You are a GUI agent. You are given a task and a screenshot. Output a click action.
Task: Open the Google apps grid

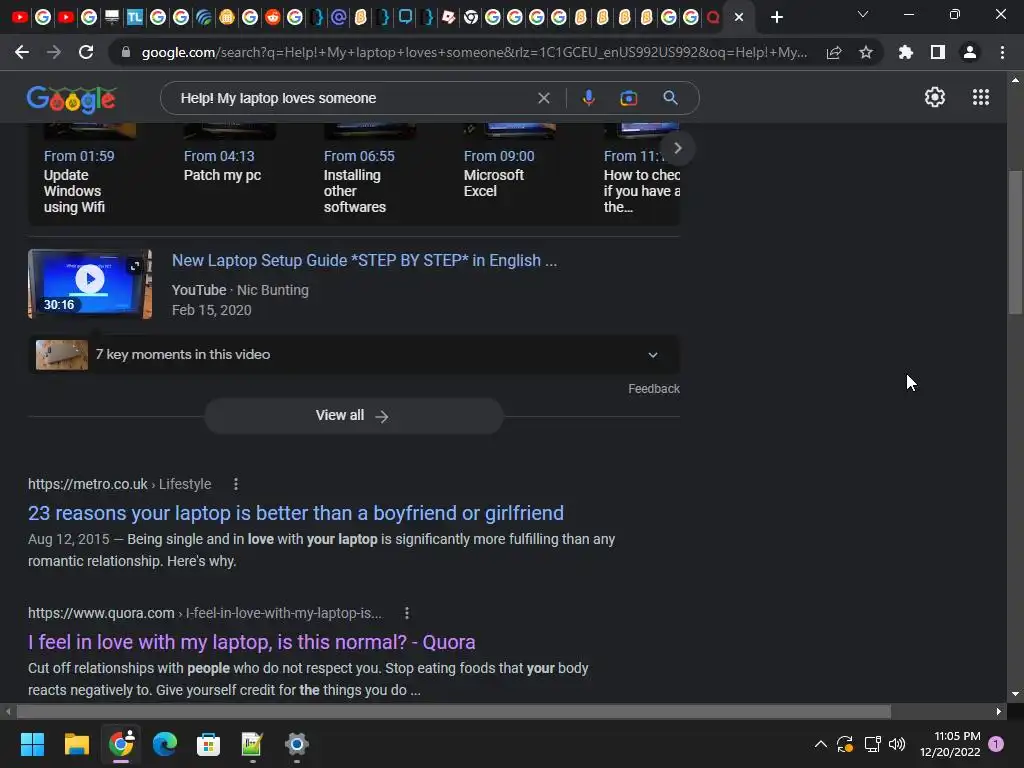click(980, 97)
